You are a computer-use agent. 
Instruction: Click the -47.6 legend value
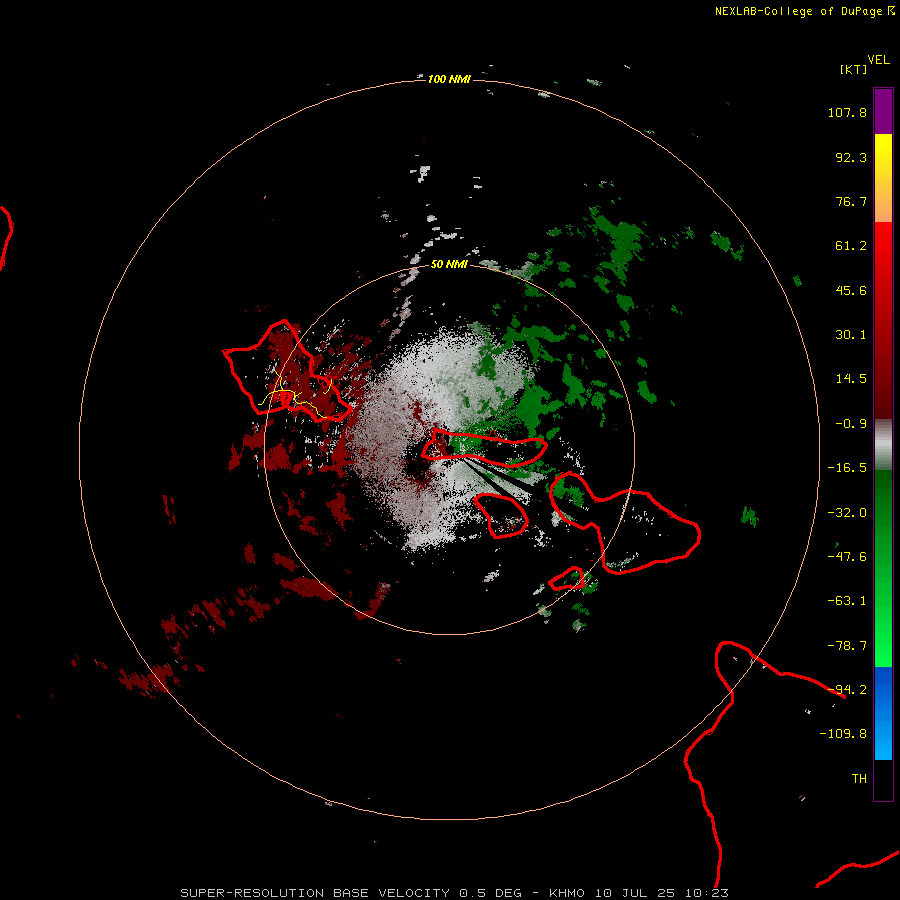tap(847, 557)
